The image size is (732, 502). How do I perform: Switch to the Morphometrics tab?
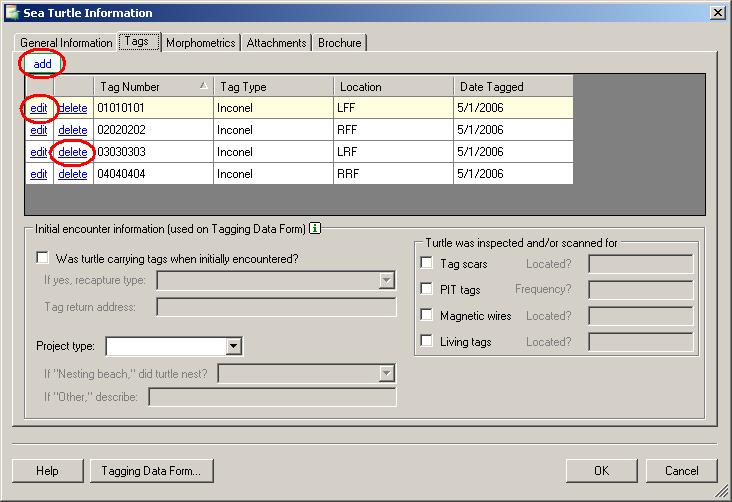pyautogui.click(x=201, y=43)
